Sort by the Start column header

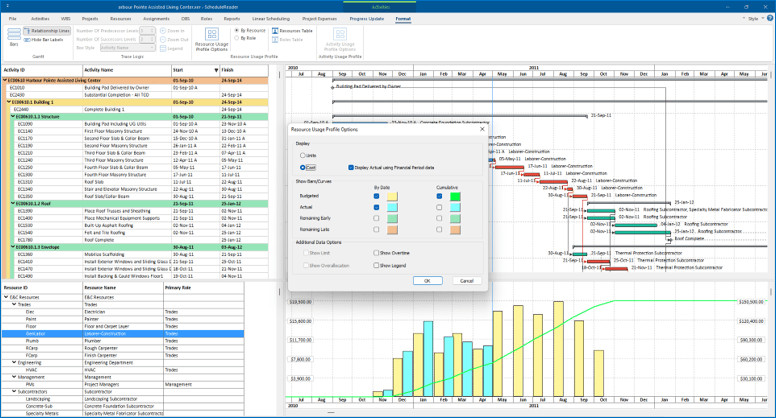(195, 70)
